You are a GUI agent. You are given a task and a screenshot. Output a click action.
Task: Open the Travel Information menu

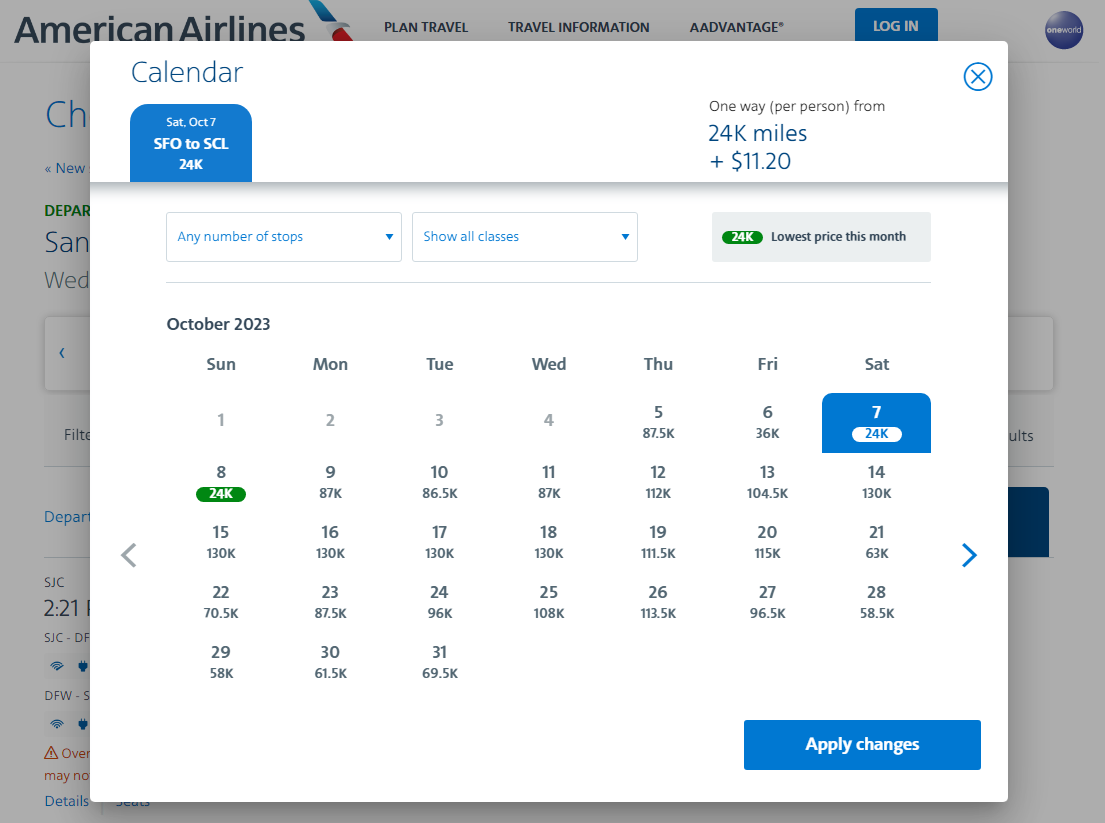pyautogui.click(x=579, y=27)
